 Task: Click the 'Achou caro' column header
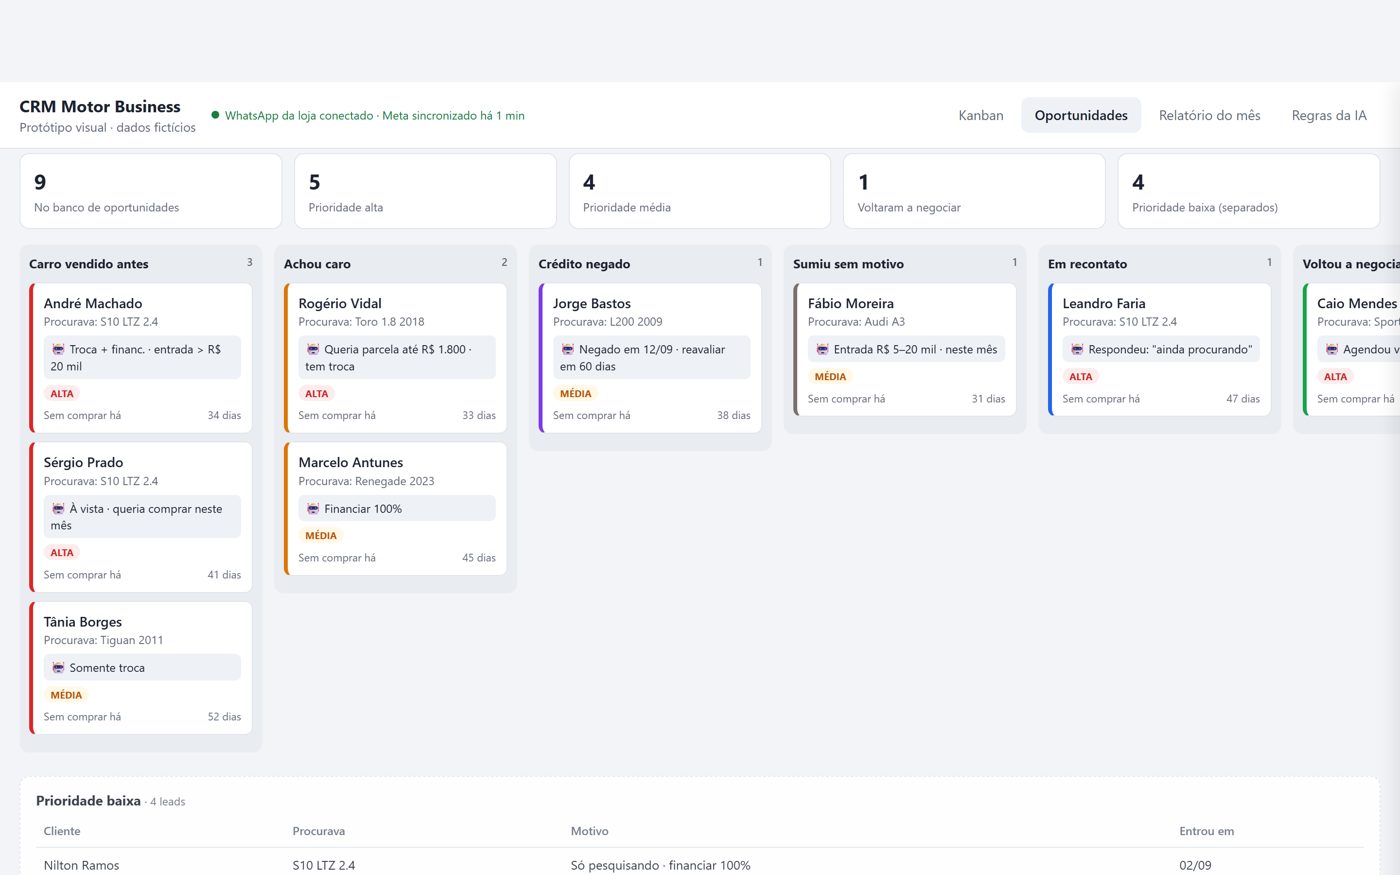(317, 264)
